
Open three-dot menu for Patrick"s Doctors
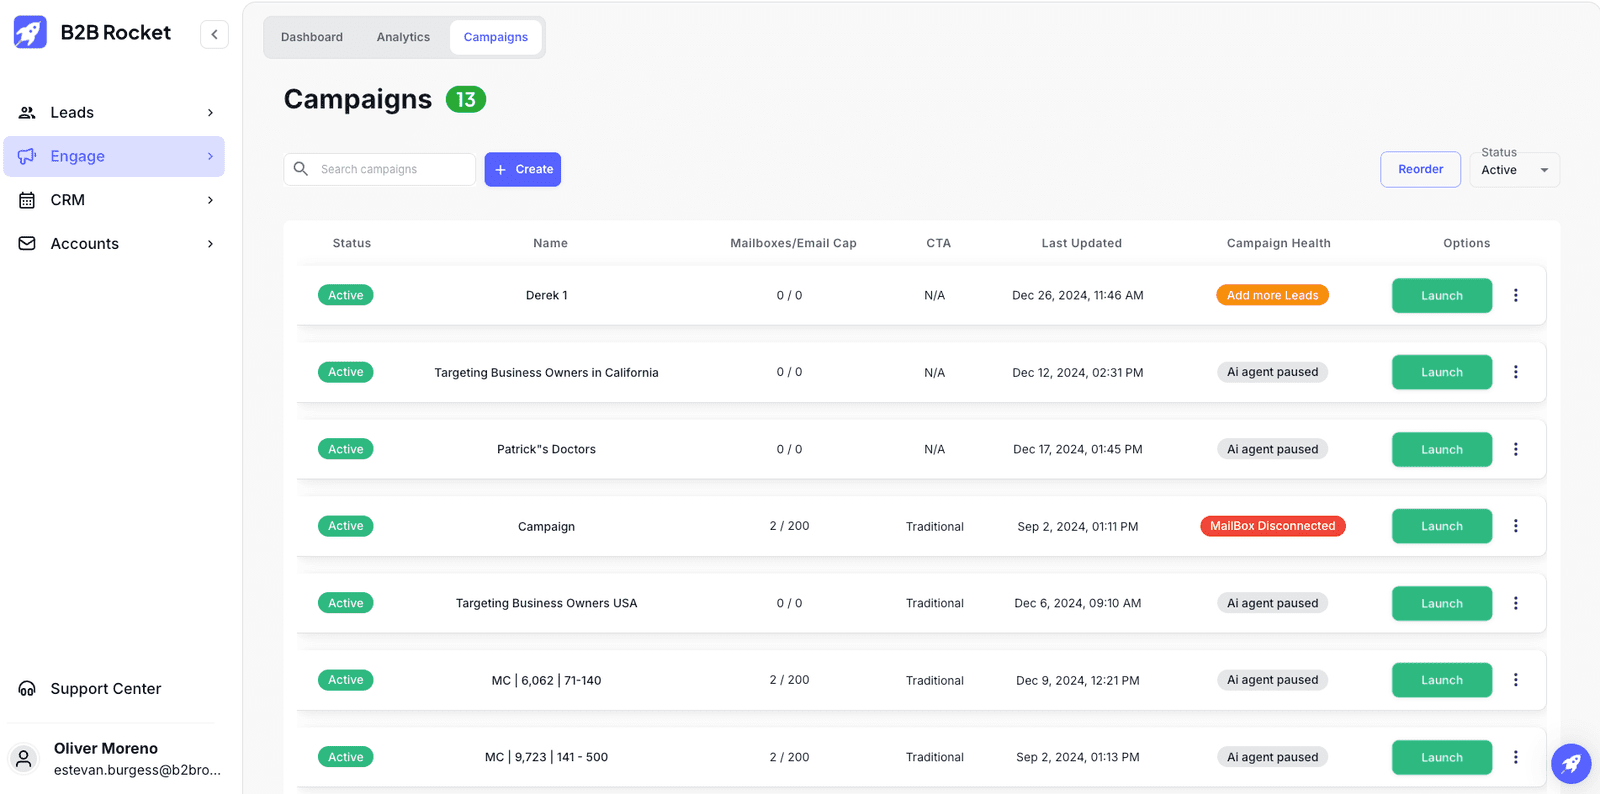click(x=1515, y=449)
